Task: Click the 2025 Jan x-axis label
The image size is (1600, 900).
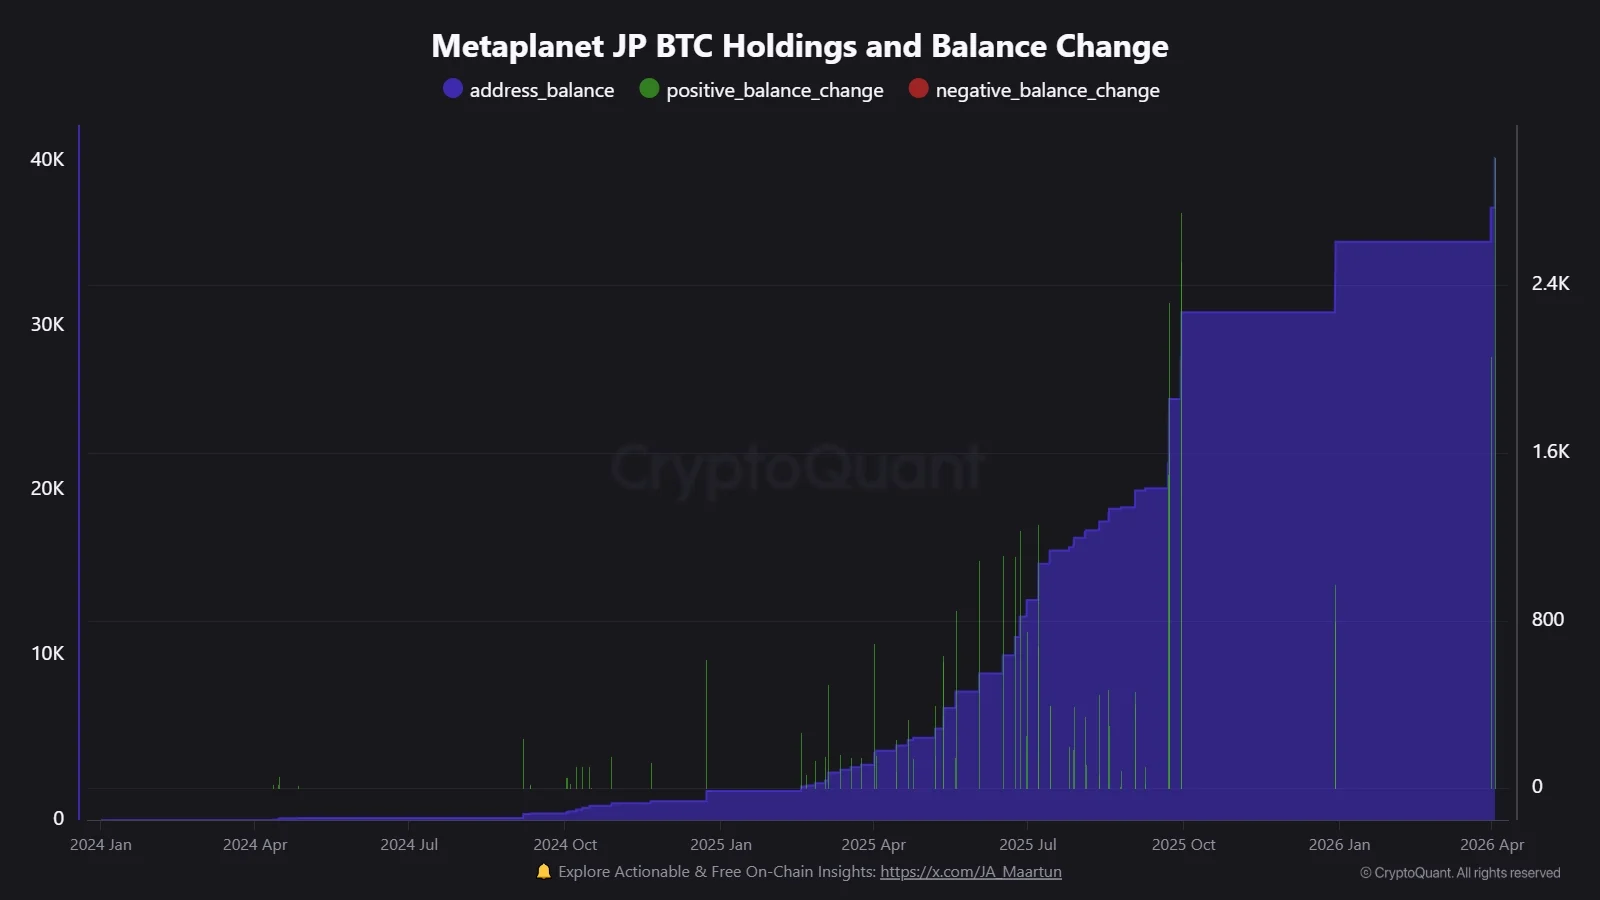Action: pos(721,845)
